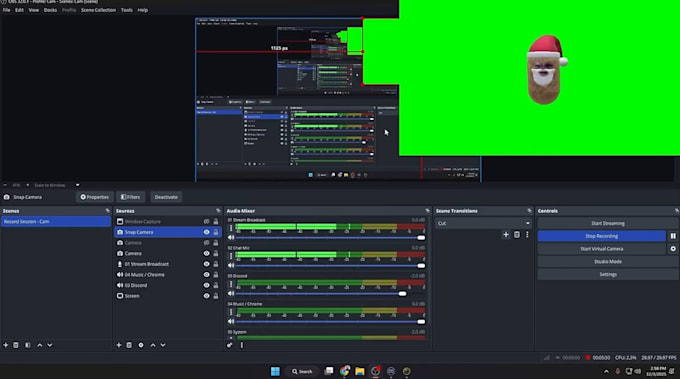Open File Explorer from the taskbar
Image resolution: width=680 pixels, height=379 pixels.
point(360,371)
